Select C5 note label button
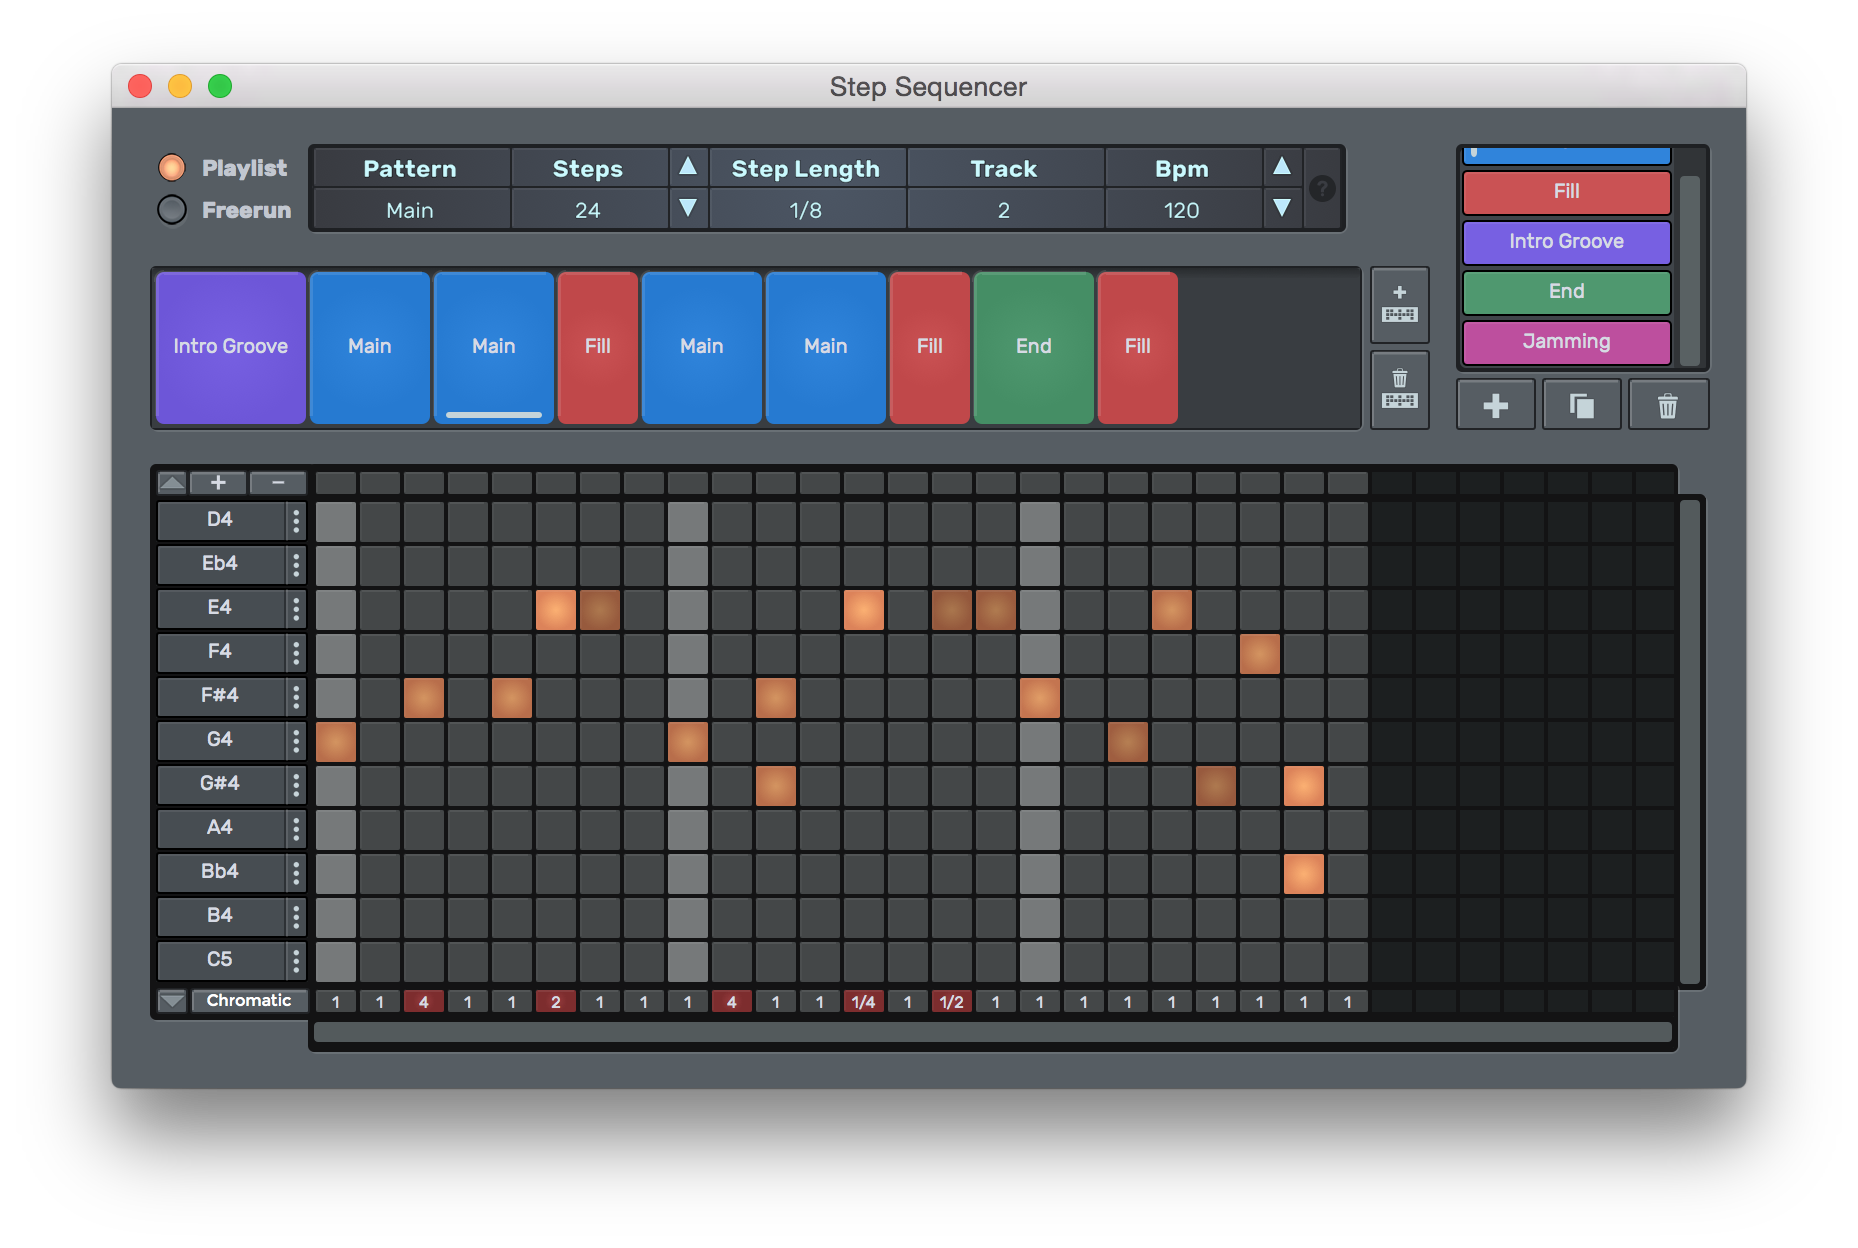 point(220,960)
